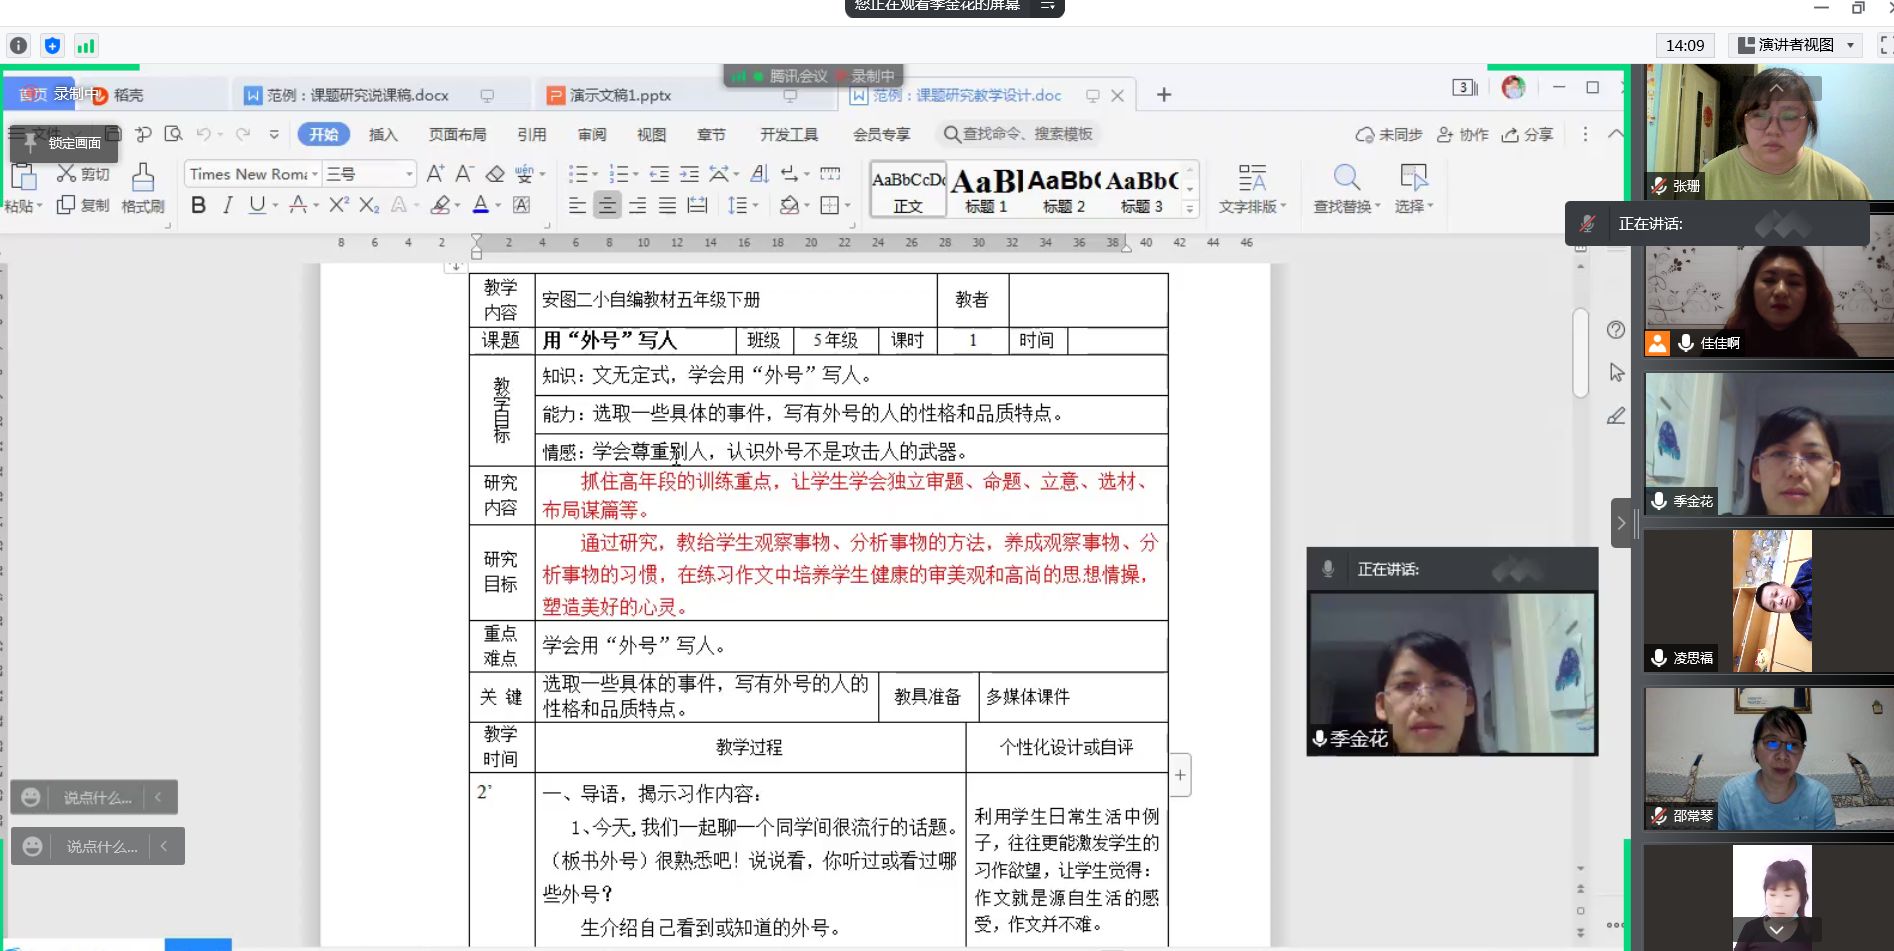1894x951 pixels.
Task: Click the undo arrow icon
Action: [x=204, y=134]
